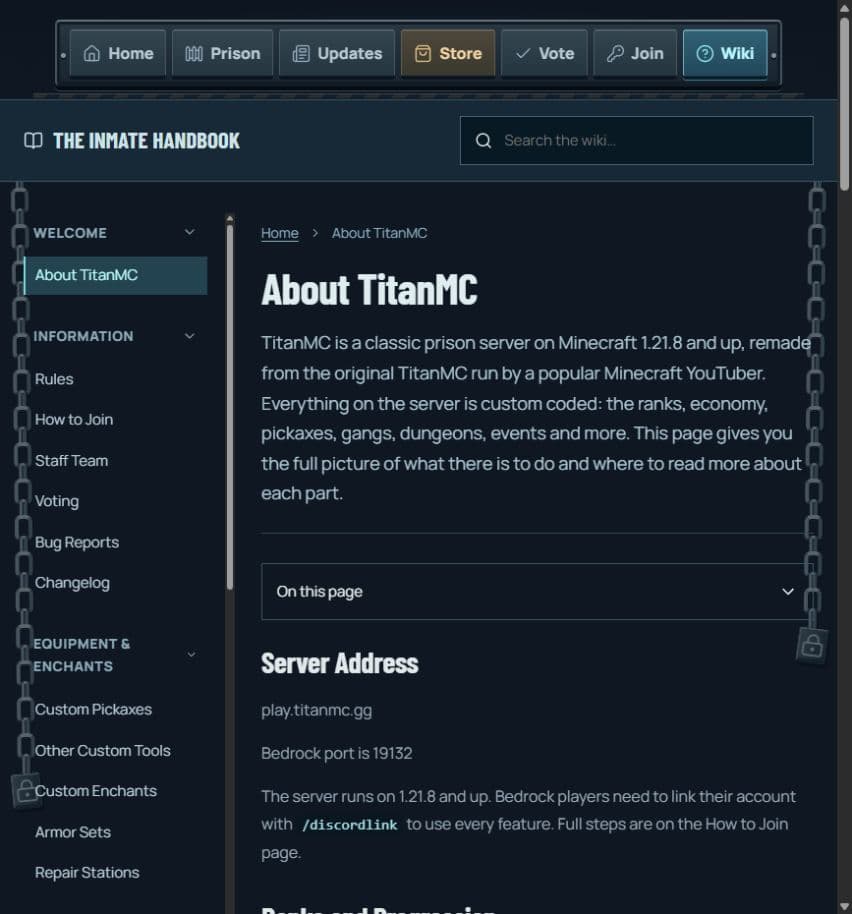Click the /discordlink command text

(x=350, y=825)
